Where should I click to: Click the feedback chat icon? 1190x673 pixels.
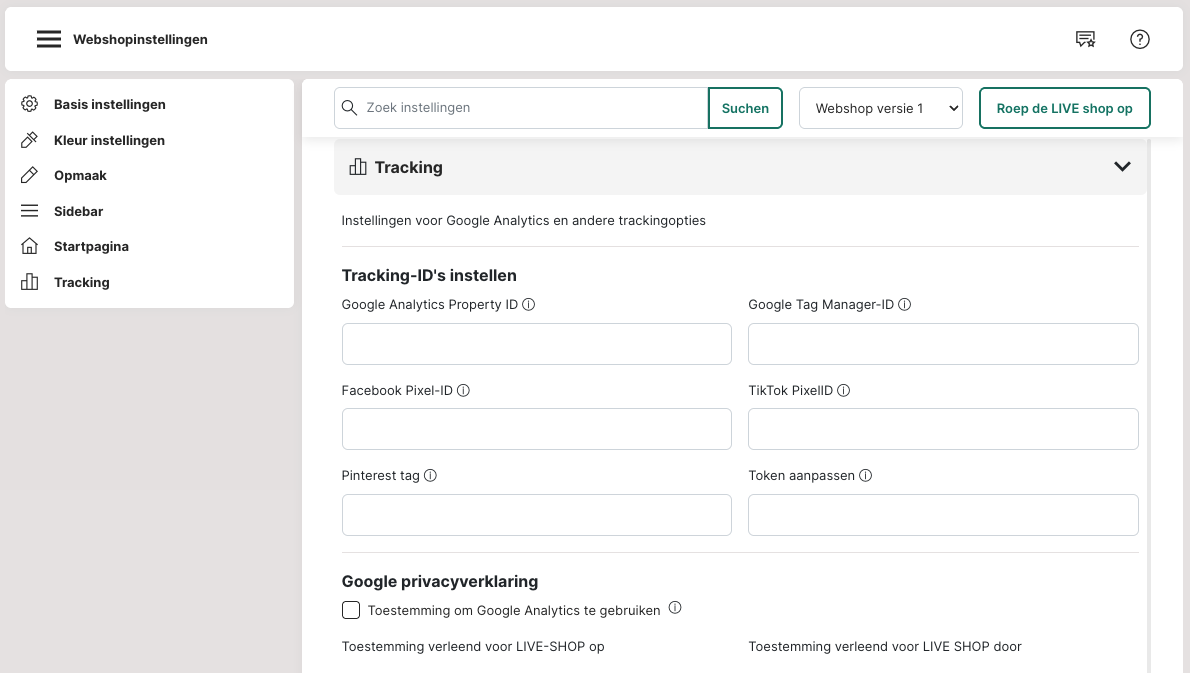[x=1085, y=39]
